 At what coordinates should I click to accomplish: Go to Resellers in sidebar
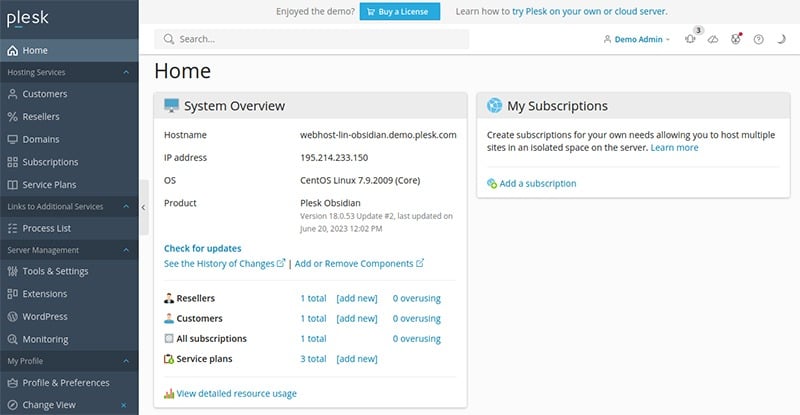click(x=69, y=116)
